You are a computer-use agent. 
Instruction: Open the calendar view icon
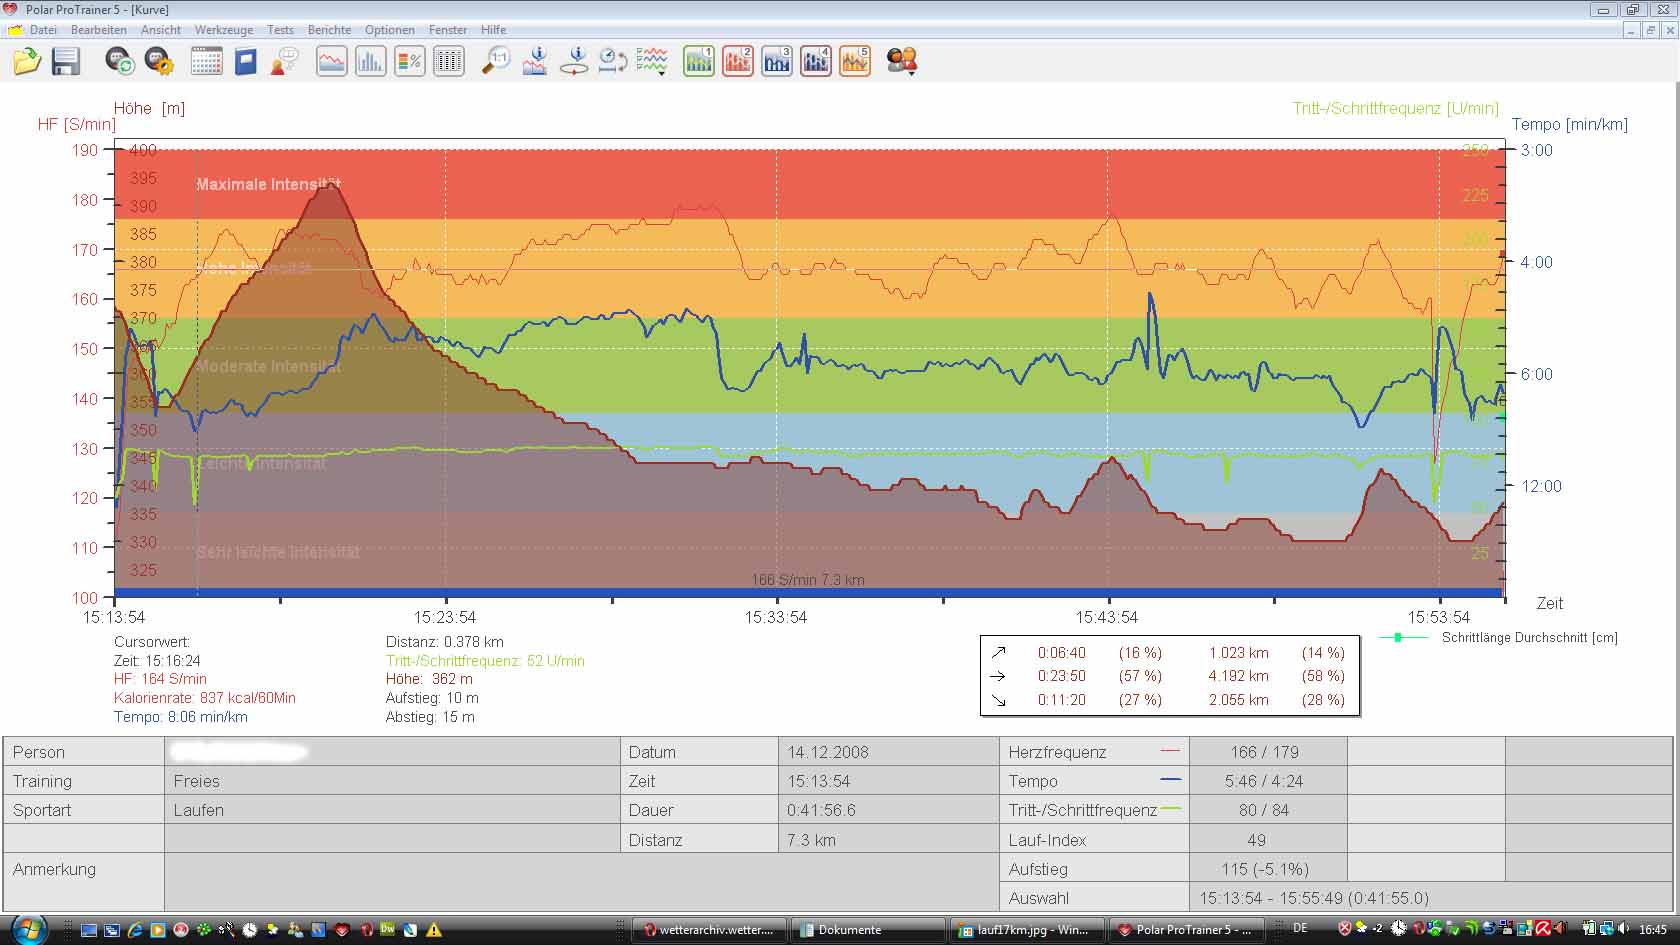206,62
